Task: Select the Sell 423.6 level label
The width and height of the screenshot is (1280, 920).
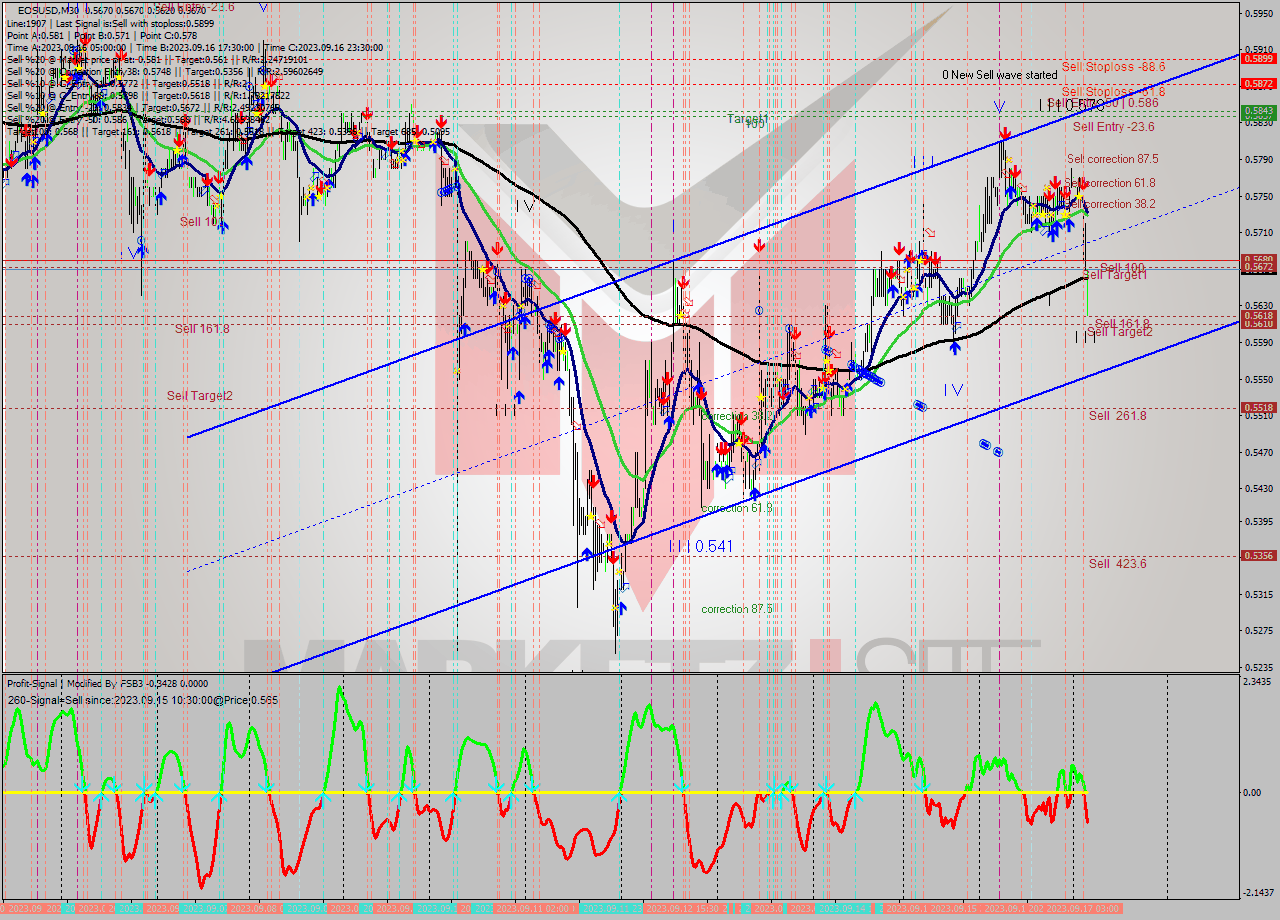Action: 1117,563
